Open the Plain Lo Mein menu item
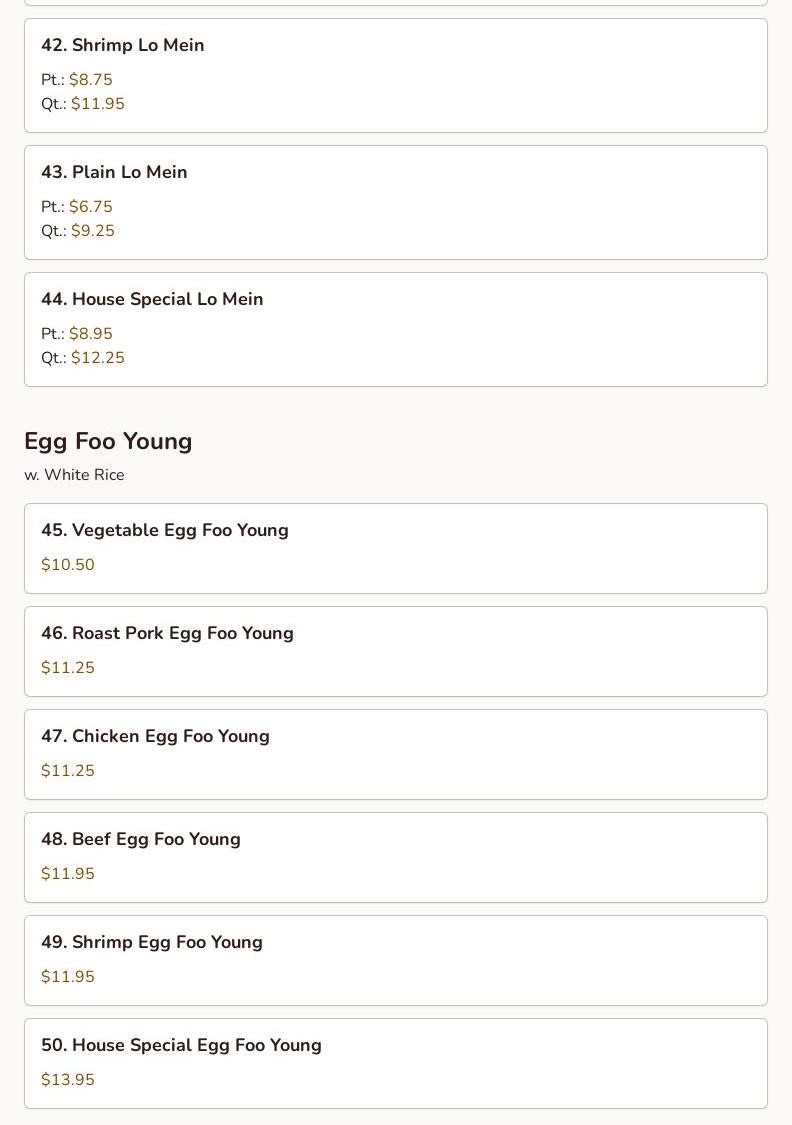Screen dimensions: 792x1125 coord(114,172)
